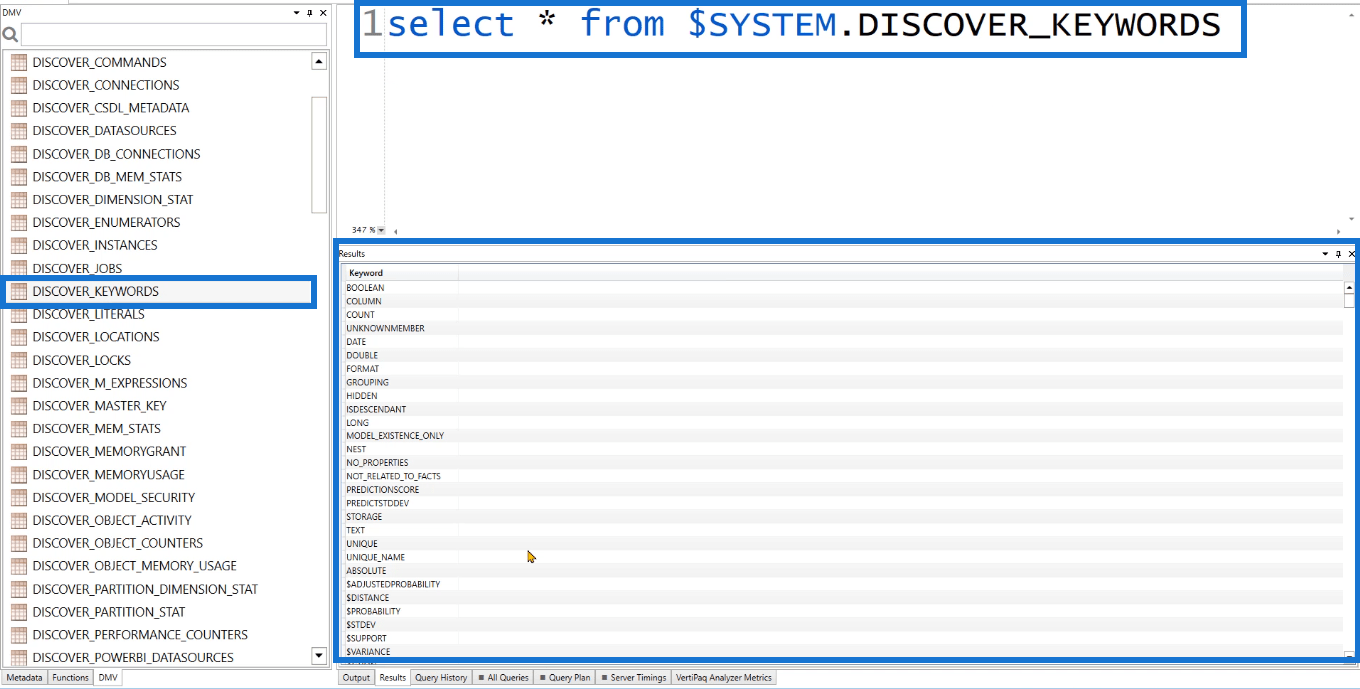Image resolution: width=1360 pixels, height=689 pixels.
Task: Click table icon next to DISCOVER_LOCKS
Action: coord(19,360)
